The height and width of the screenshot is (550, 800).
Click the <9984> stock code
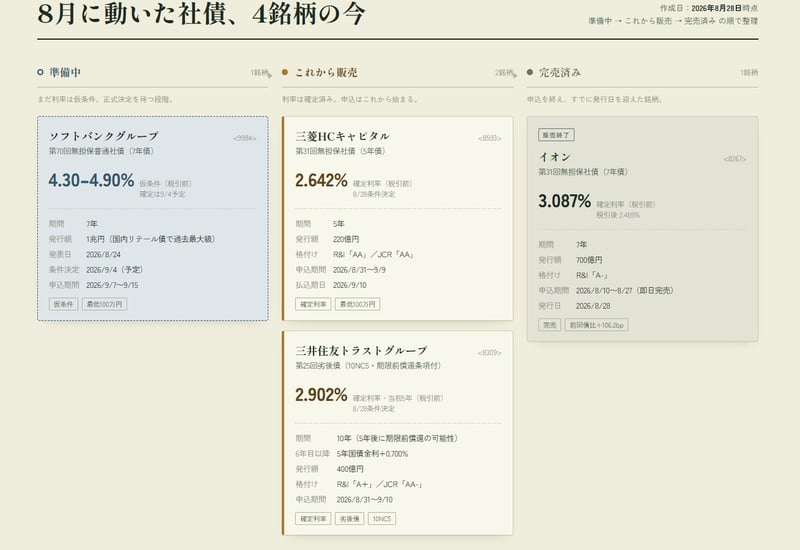click(x=245, y=138)
